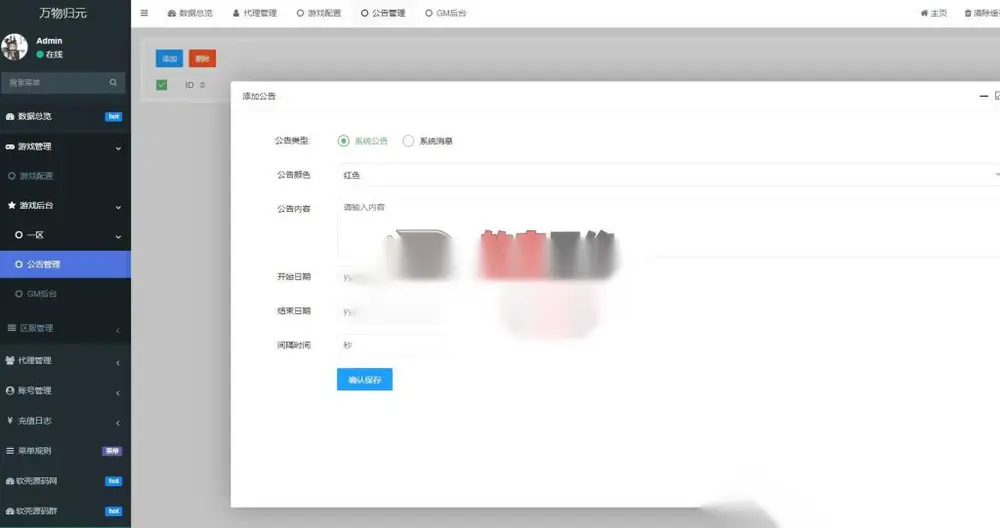The height and width of the screenshot is (528, 1000).
Task: Click the 确认保存 button
Action: click(x=365, y=379)
